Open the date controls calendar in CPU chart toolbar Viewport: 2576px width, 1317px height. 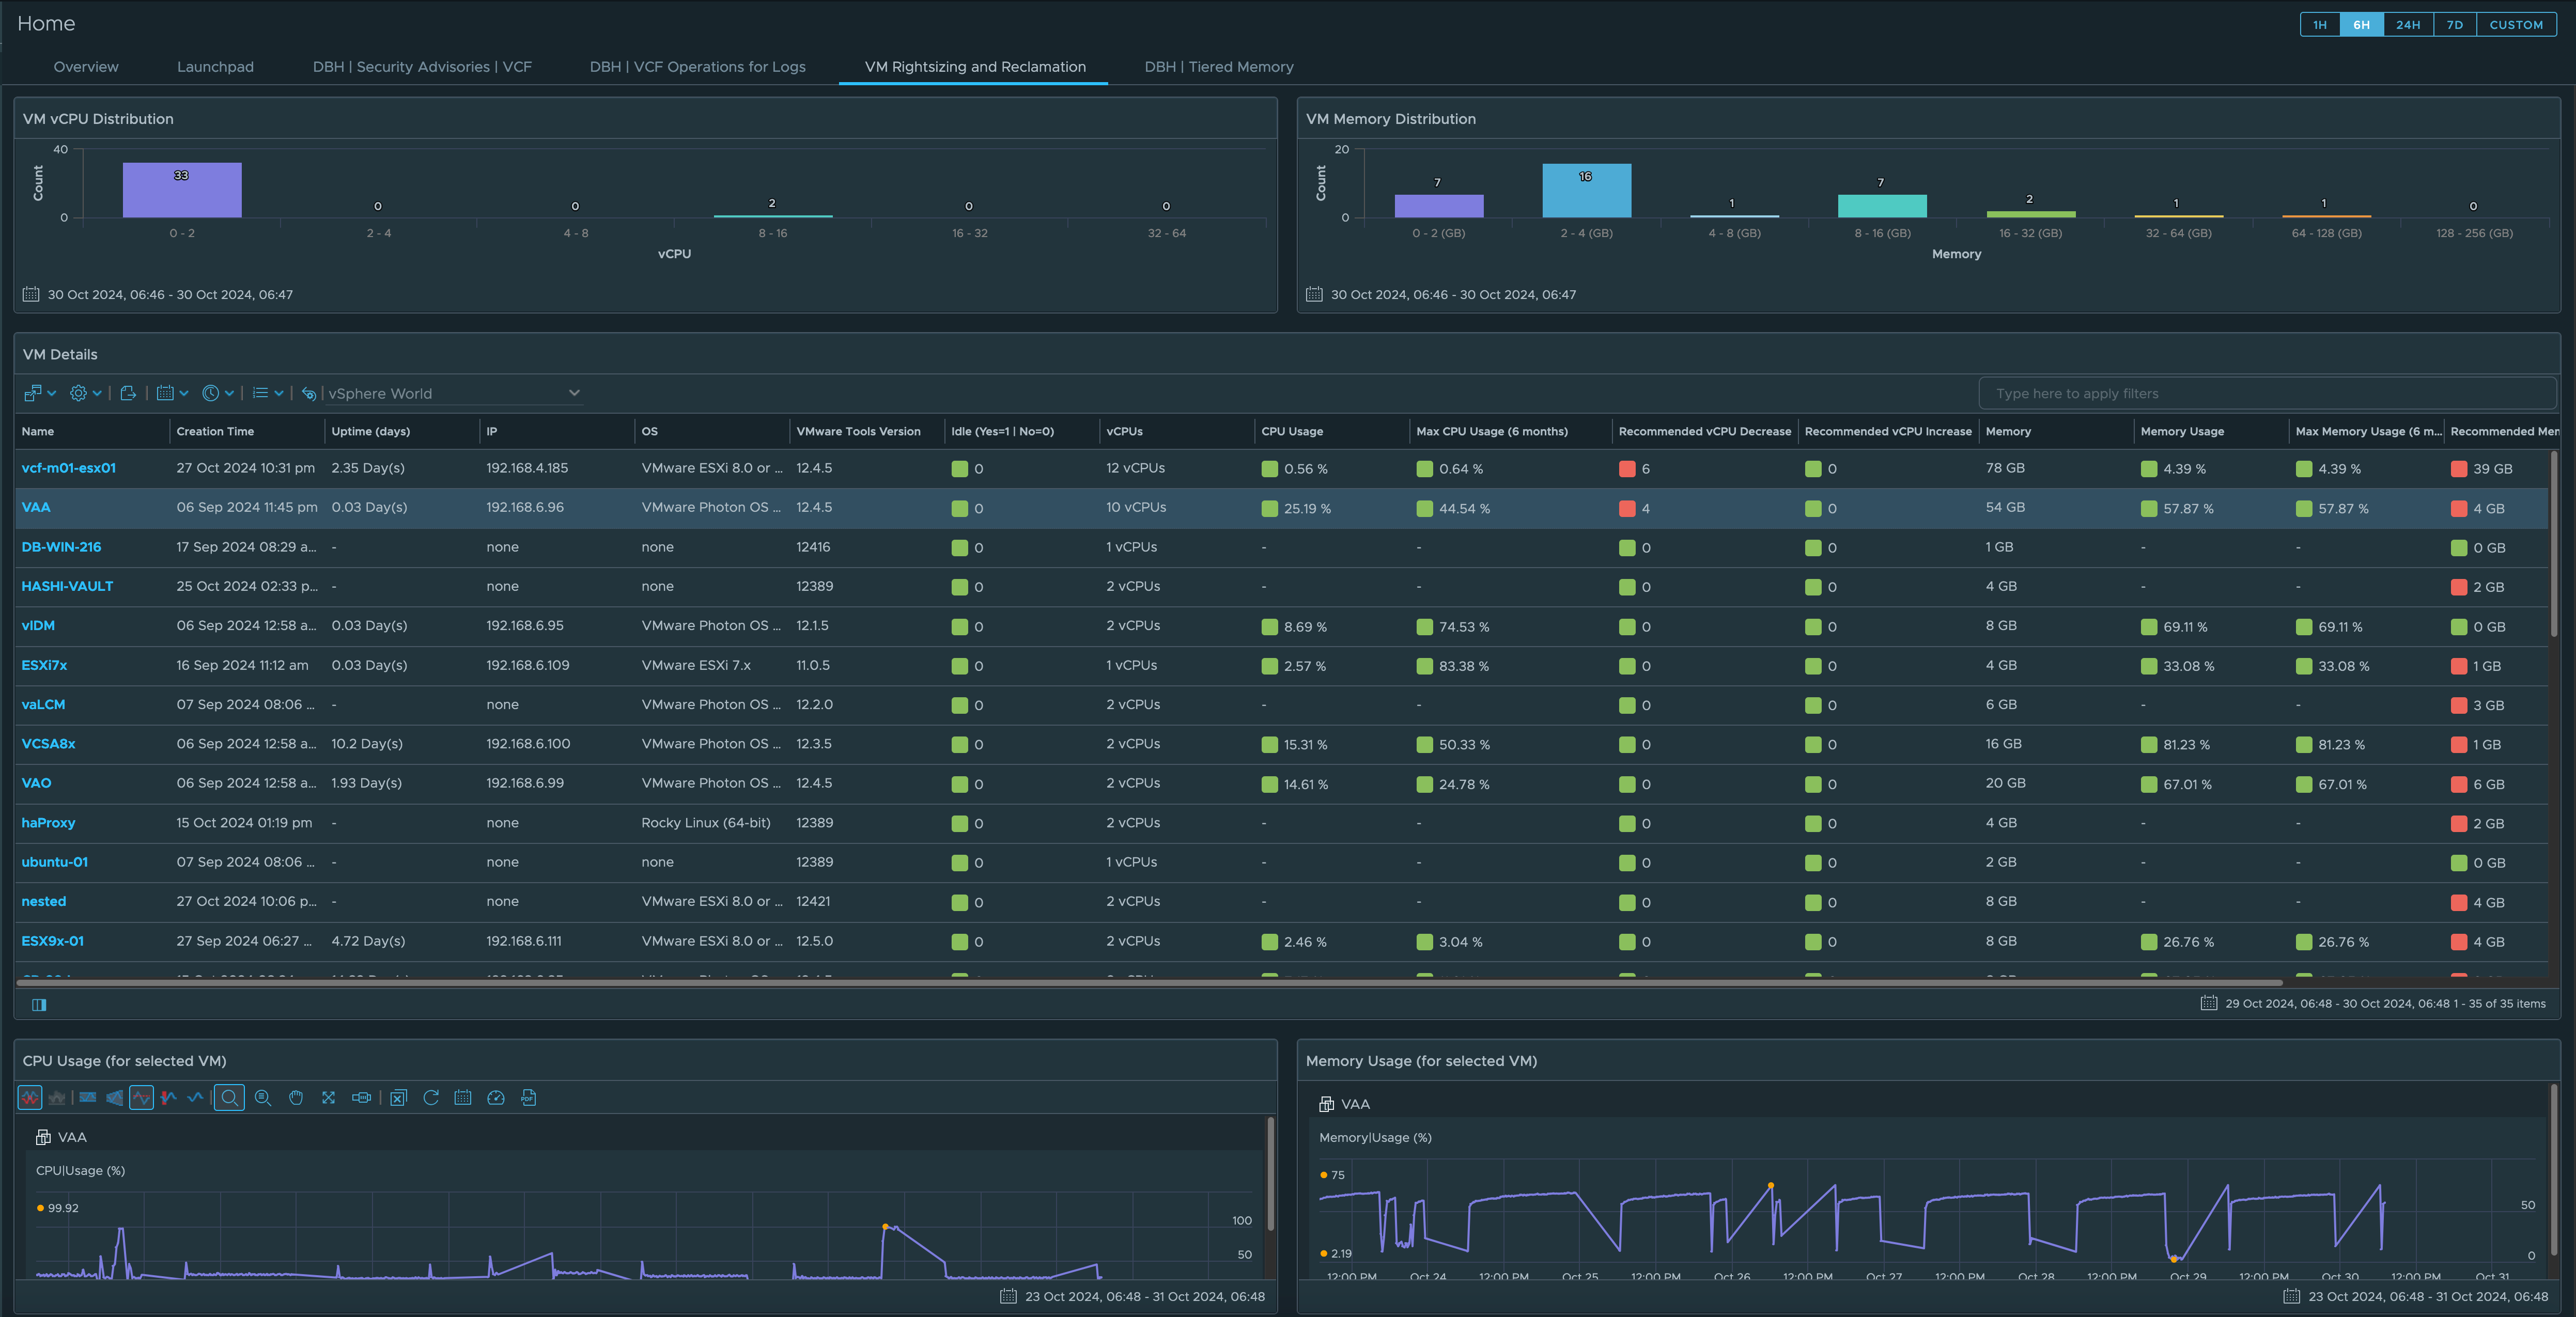(463, 1098)
